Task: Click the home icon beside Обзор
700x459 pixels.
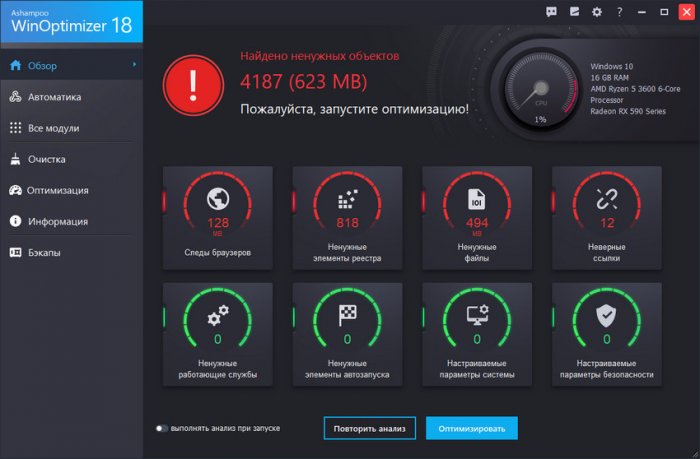Action: point(16,66)
